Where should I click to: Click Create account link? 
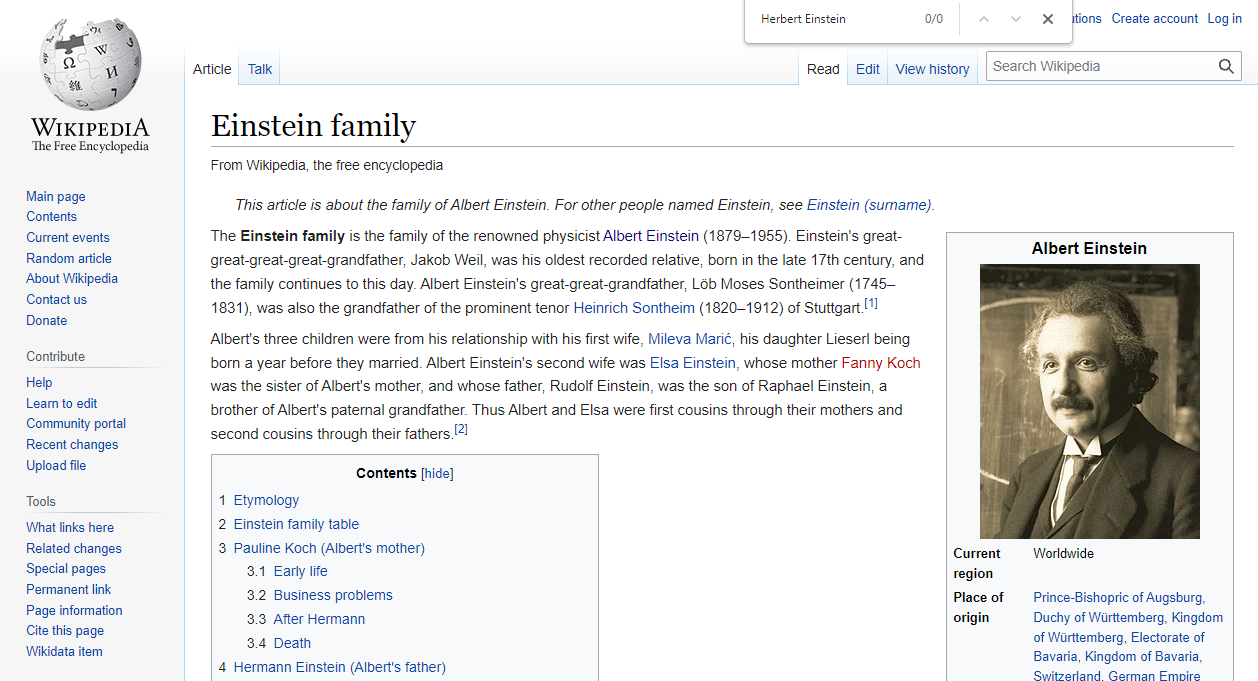1155,19
